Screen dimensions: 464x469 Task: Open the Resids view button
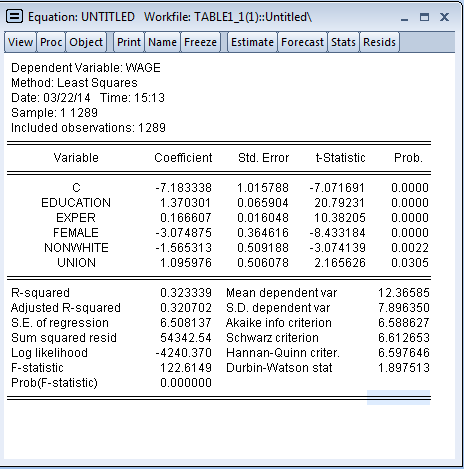(379, 42)
